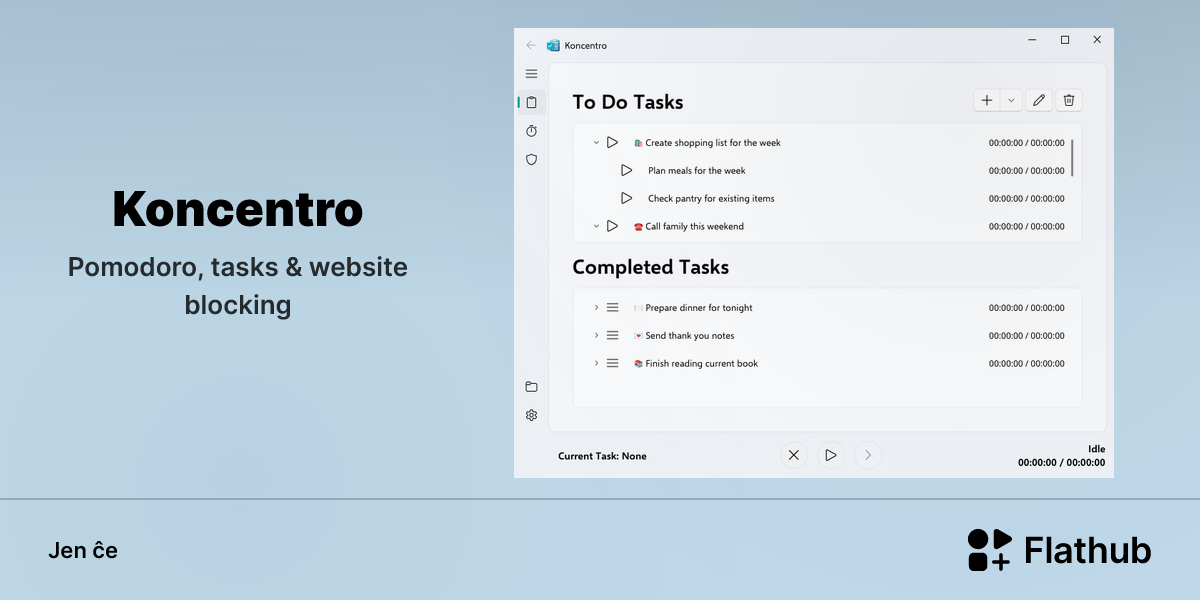The height and width of the screenshot is (600, 1200).
Task: Start the Call family this weekend task
Action: coord(613,227)
